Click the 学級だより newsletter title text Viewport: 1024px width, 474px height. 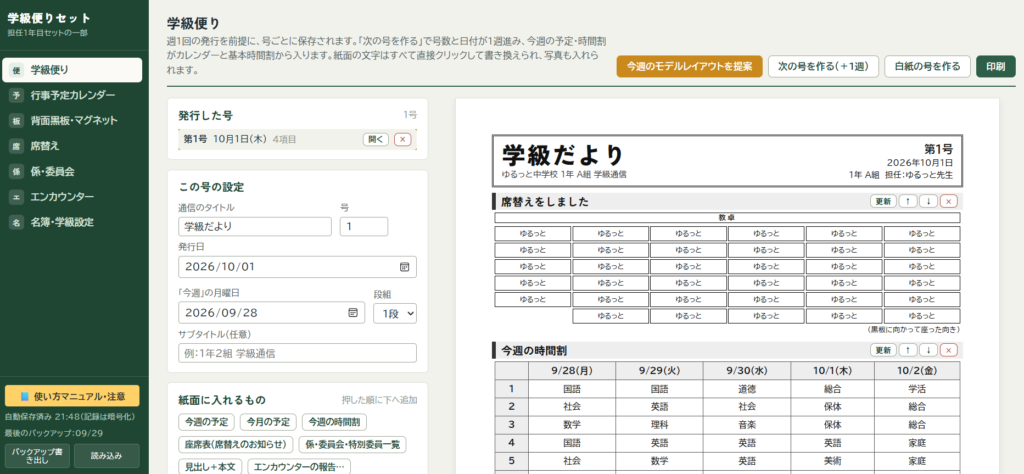point(563,155)
